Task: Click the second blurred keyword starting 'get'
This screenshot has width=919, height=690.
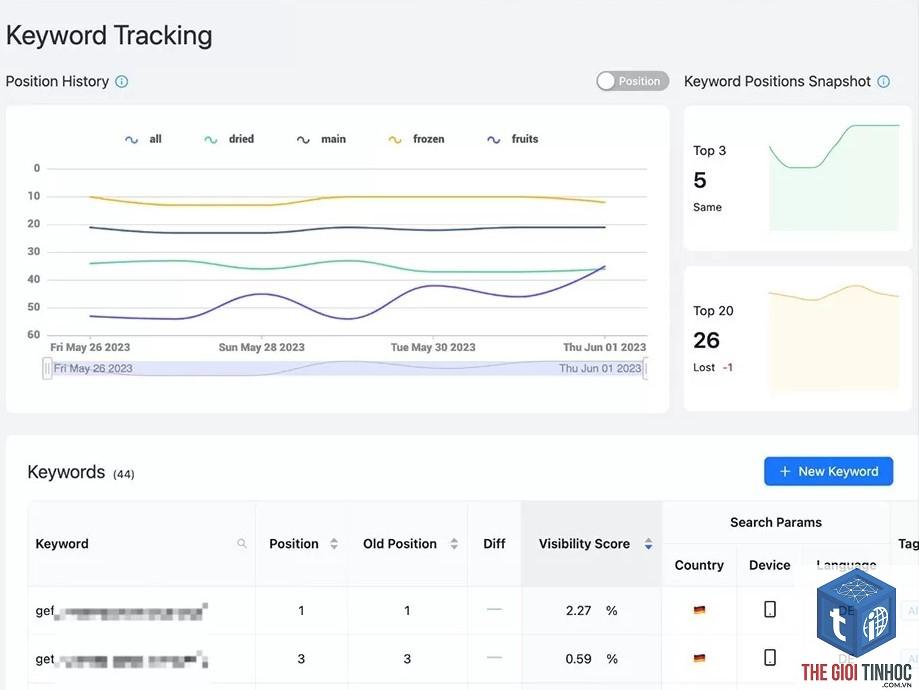Action: 121,659
